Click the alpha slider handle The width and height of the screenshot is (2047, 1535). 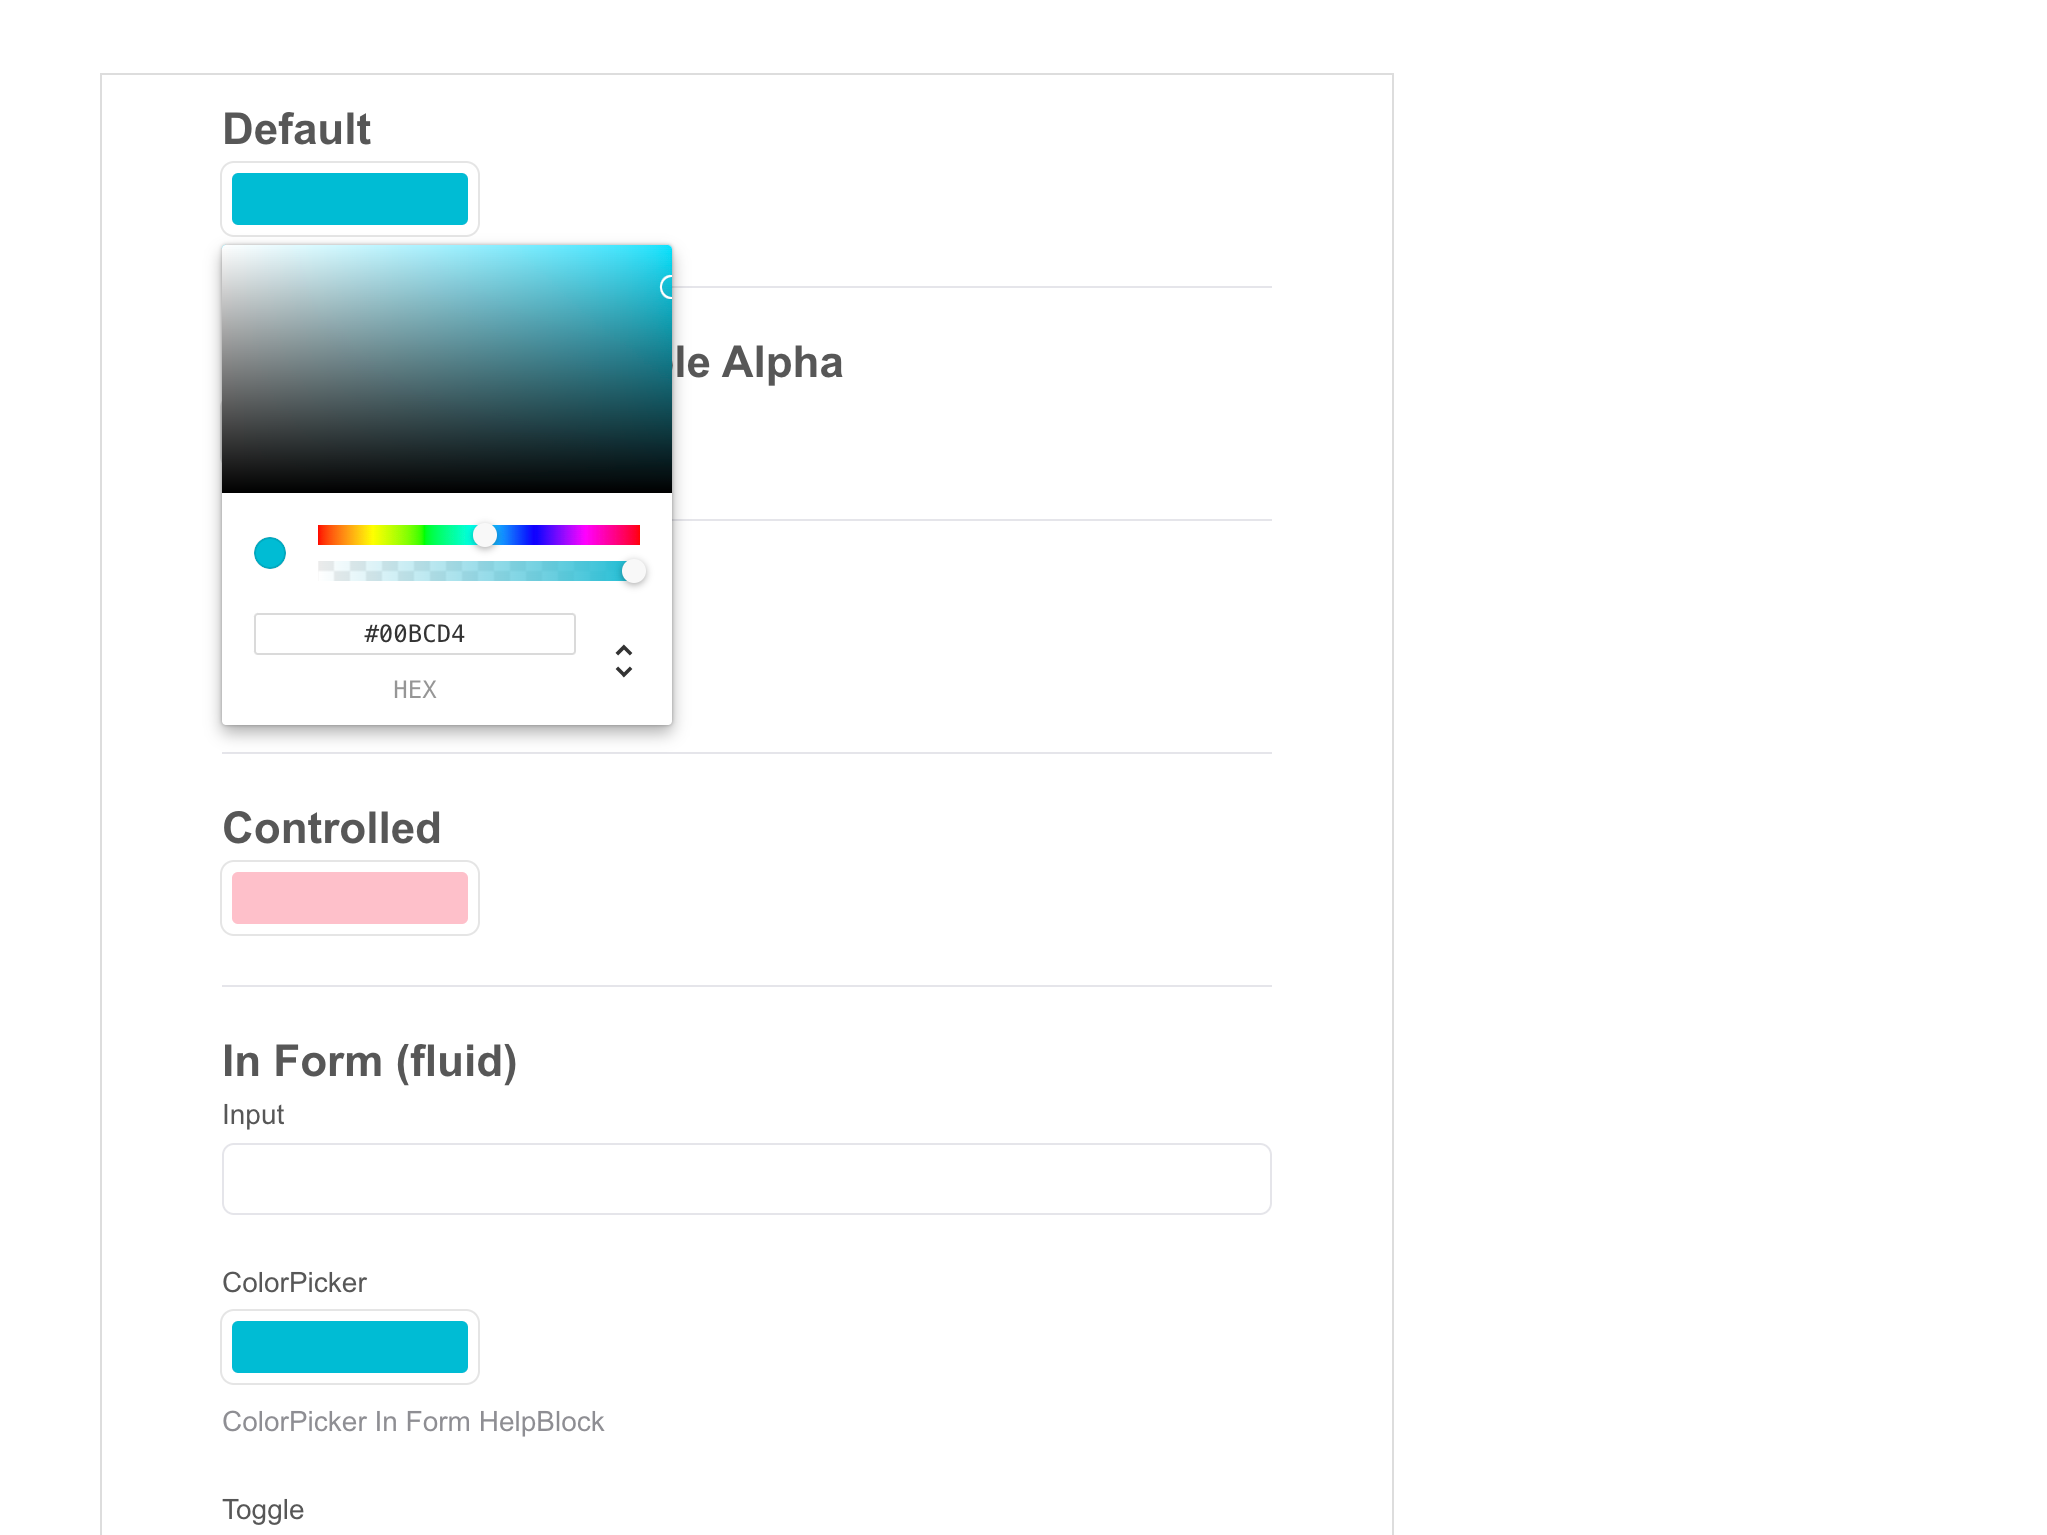coord(633,571)
